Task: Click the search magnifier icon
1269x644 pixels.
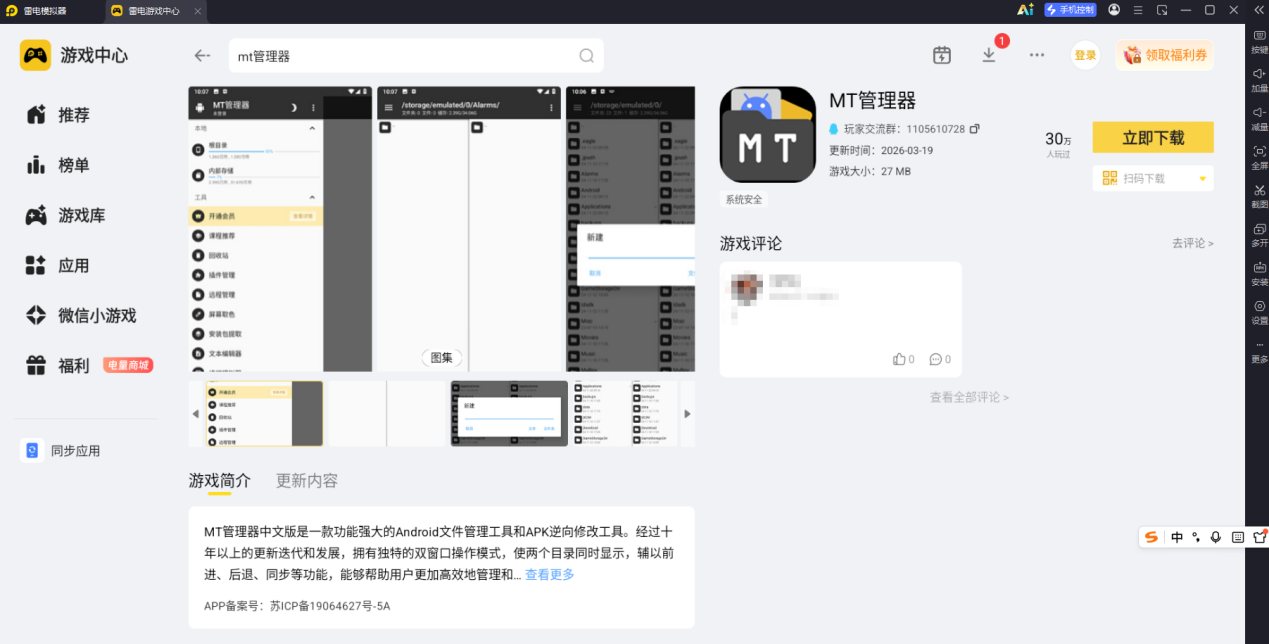Action: point(587,56)
